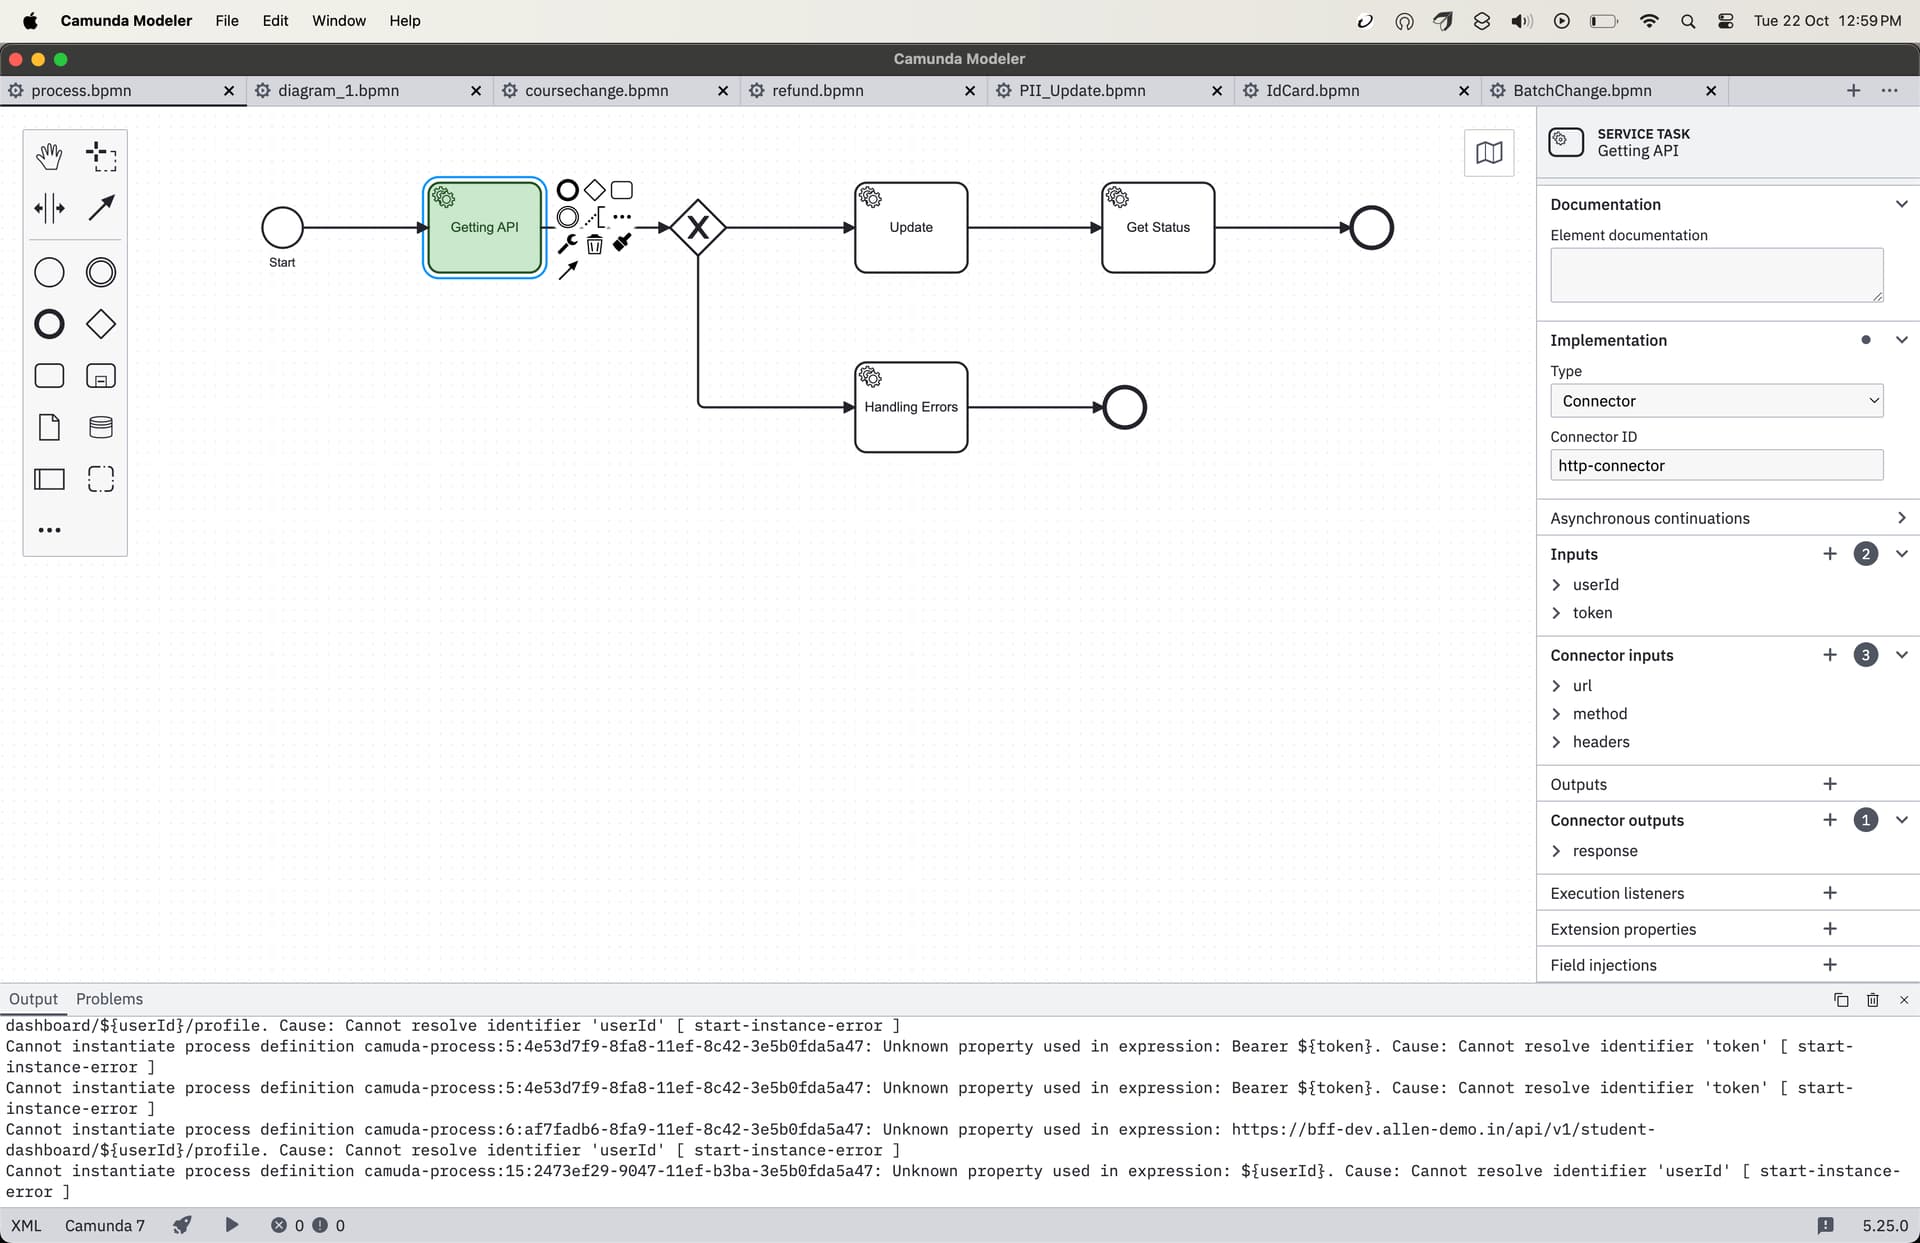Click the Wi-Fi menu bar icon
This screenshot has height=1243, width=1920.
click(x=1649, y=21)
